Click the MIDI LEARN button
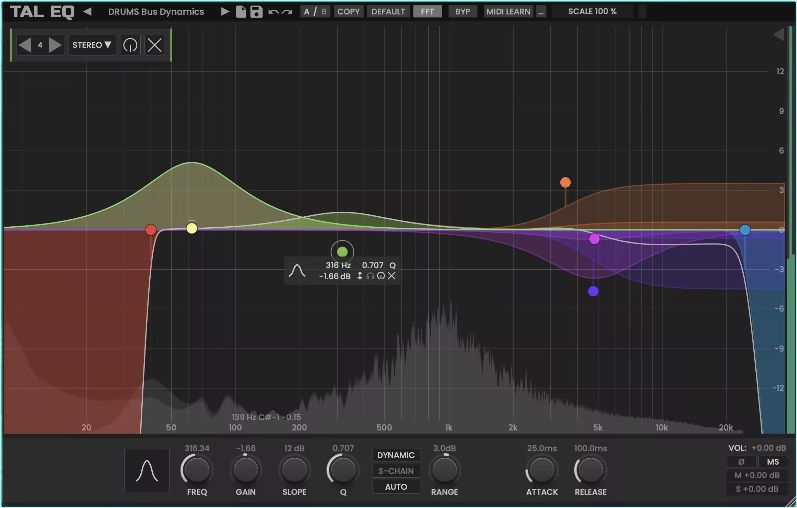The image size is (797, 508). coord(508,12)
